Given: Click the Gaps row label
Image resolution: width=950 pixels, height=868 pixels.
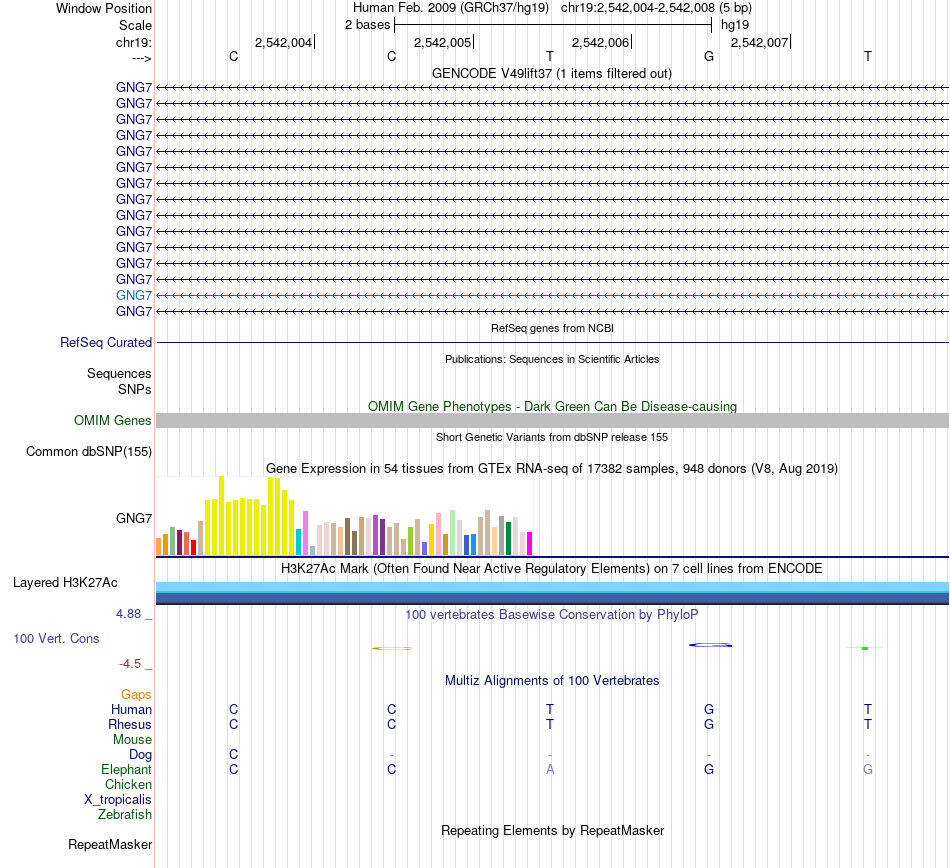Looking at the screenshot, I should coord(136,695).
